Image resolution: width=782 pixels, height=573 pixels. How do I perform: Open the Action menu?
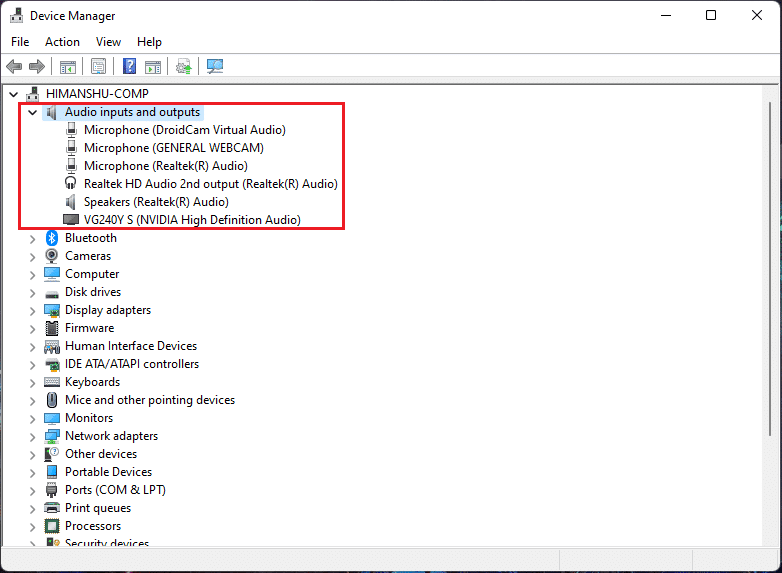(62, 42)
